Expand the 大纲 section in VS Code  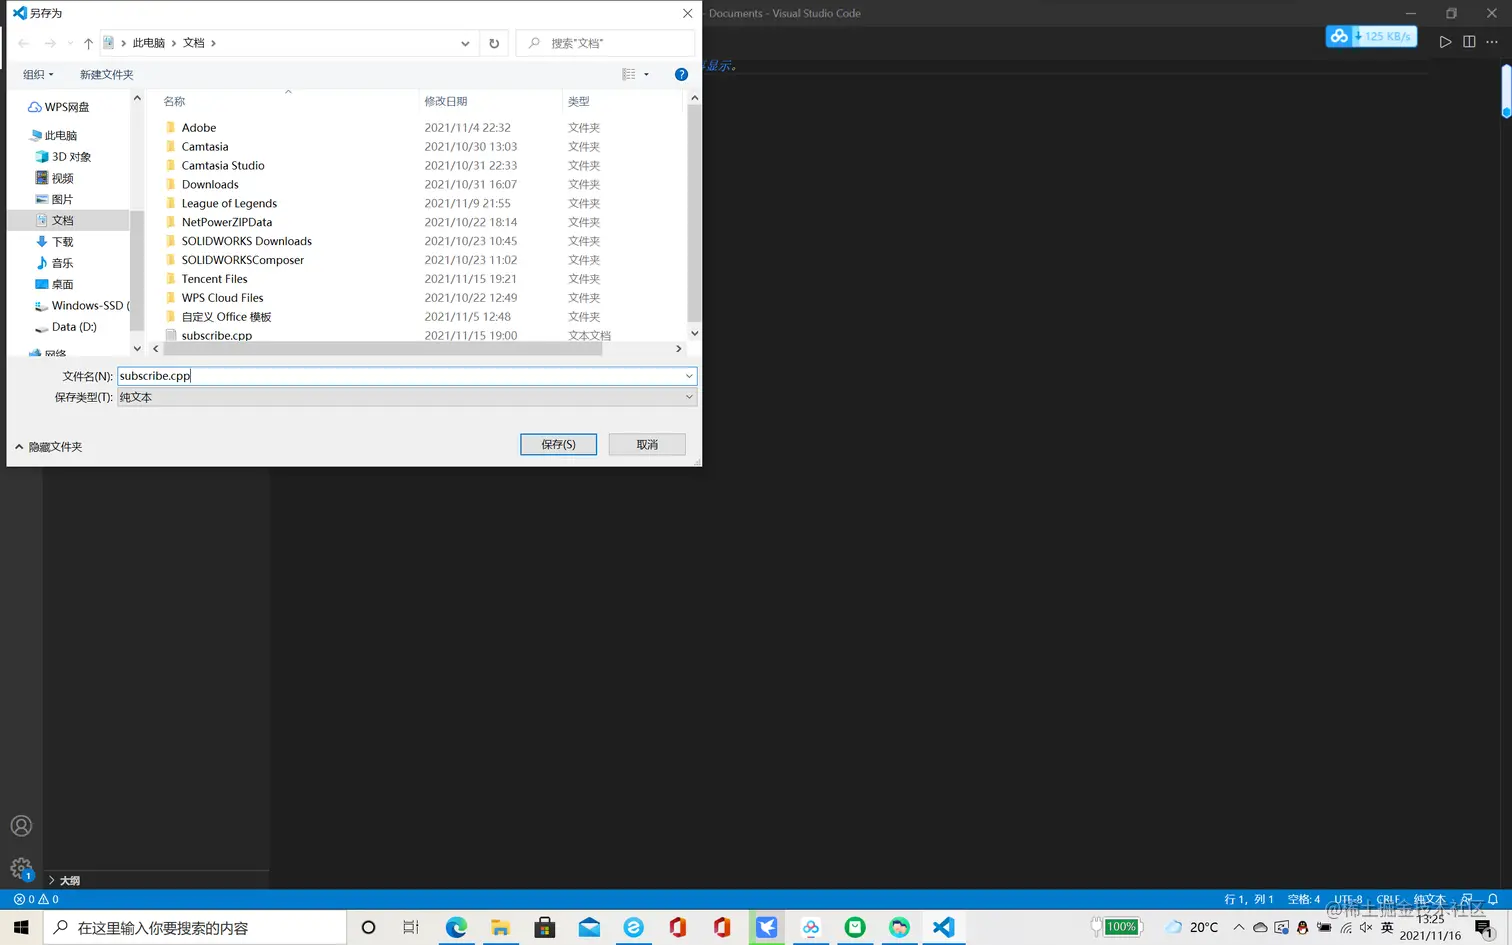[x=63, y=880]
